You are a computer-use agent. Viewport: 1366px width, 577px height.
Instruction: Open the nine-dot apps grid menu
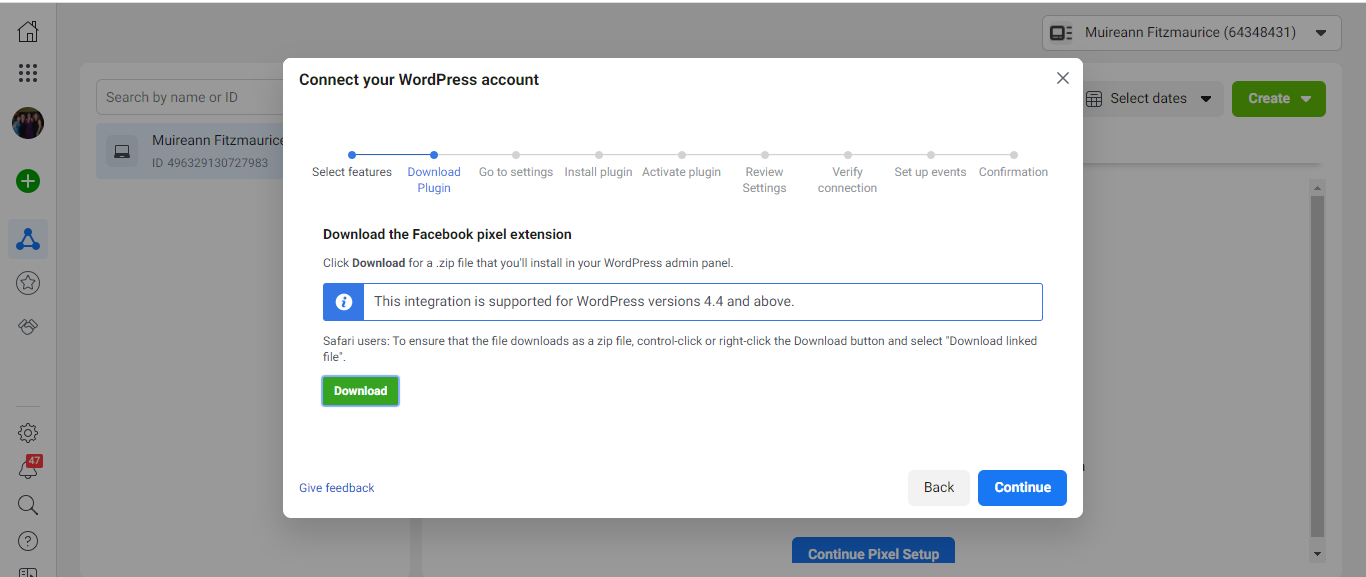coord(28,73)
